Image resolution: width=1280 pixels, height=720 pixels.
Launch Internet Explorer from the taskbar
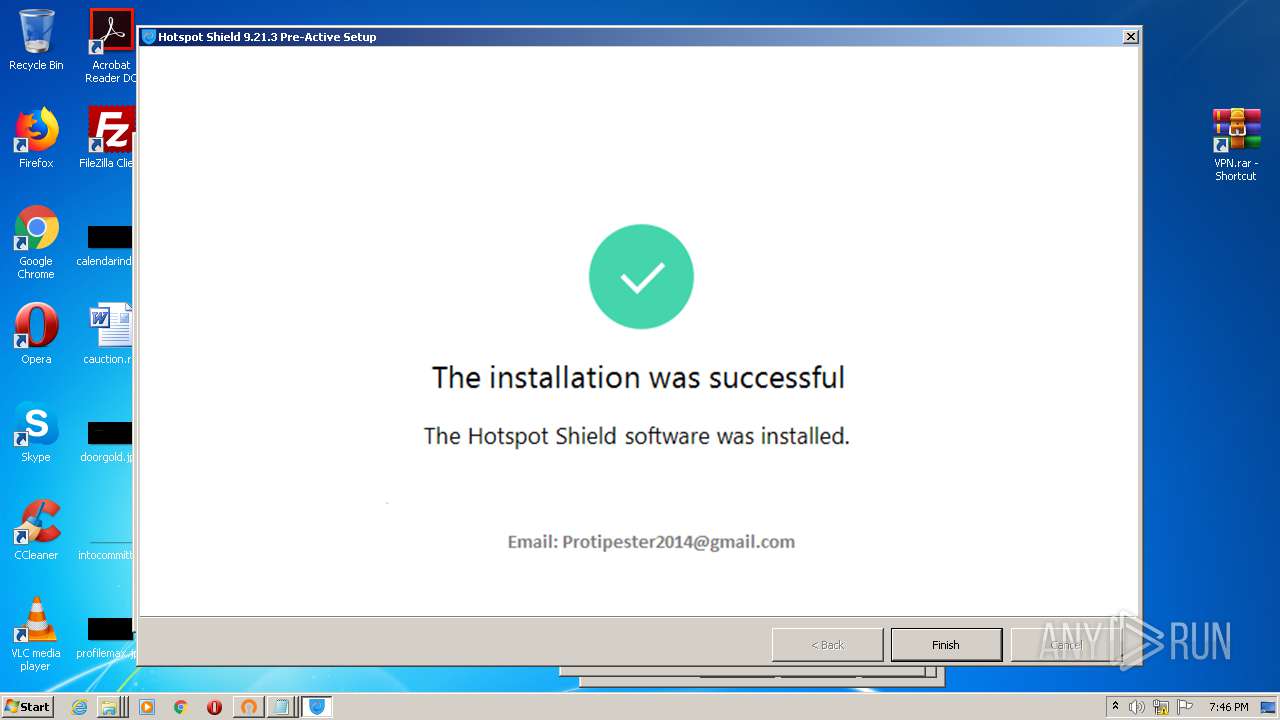[x=80, y=707]
